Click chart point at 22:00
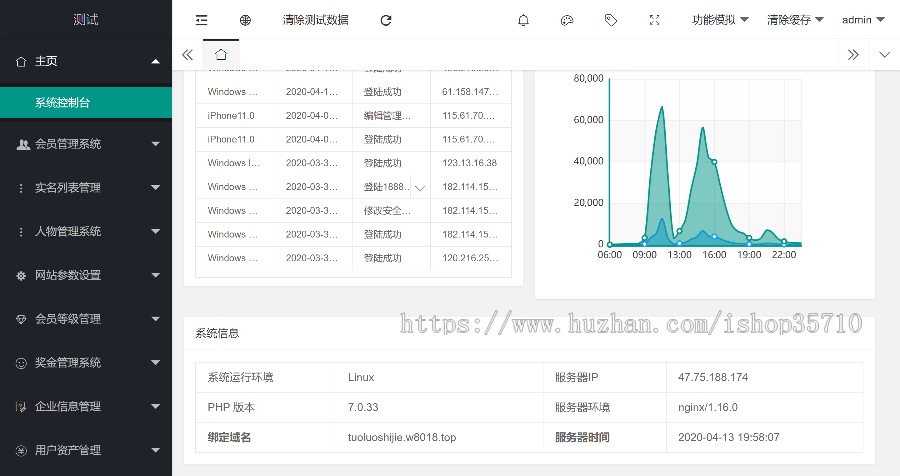Viewport: 900px width, 476px height. 784,241
